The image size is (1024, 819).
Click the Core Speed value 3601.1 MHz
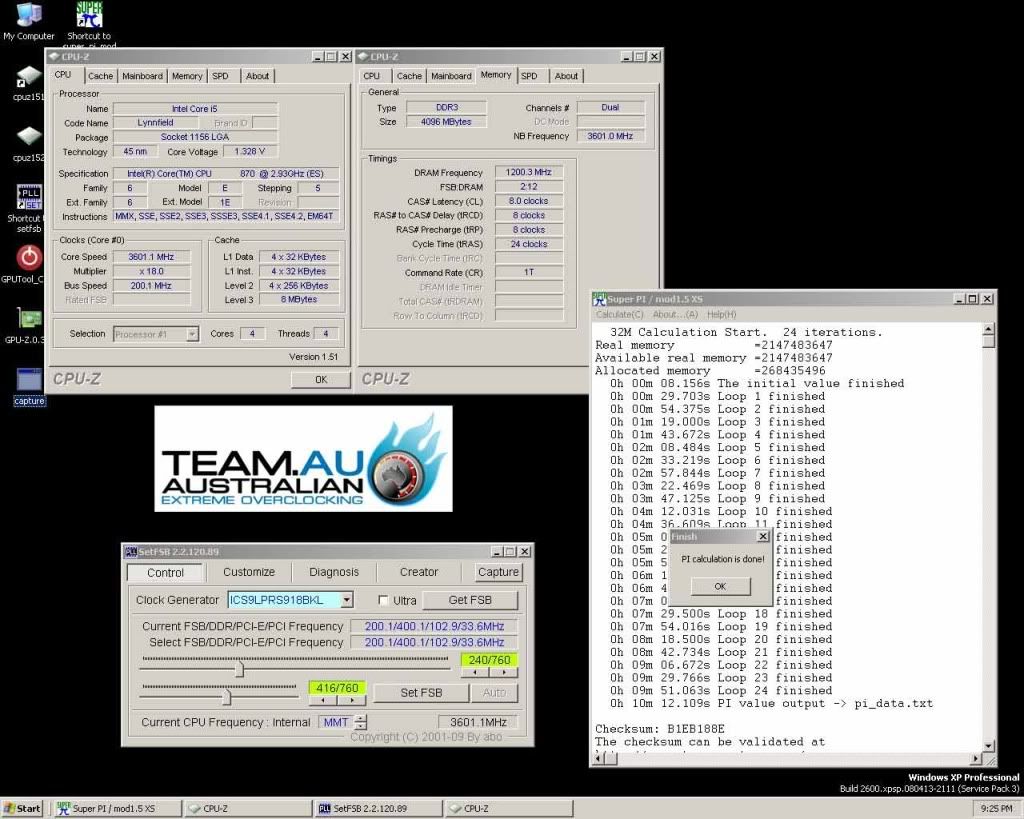click(151, 257)
